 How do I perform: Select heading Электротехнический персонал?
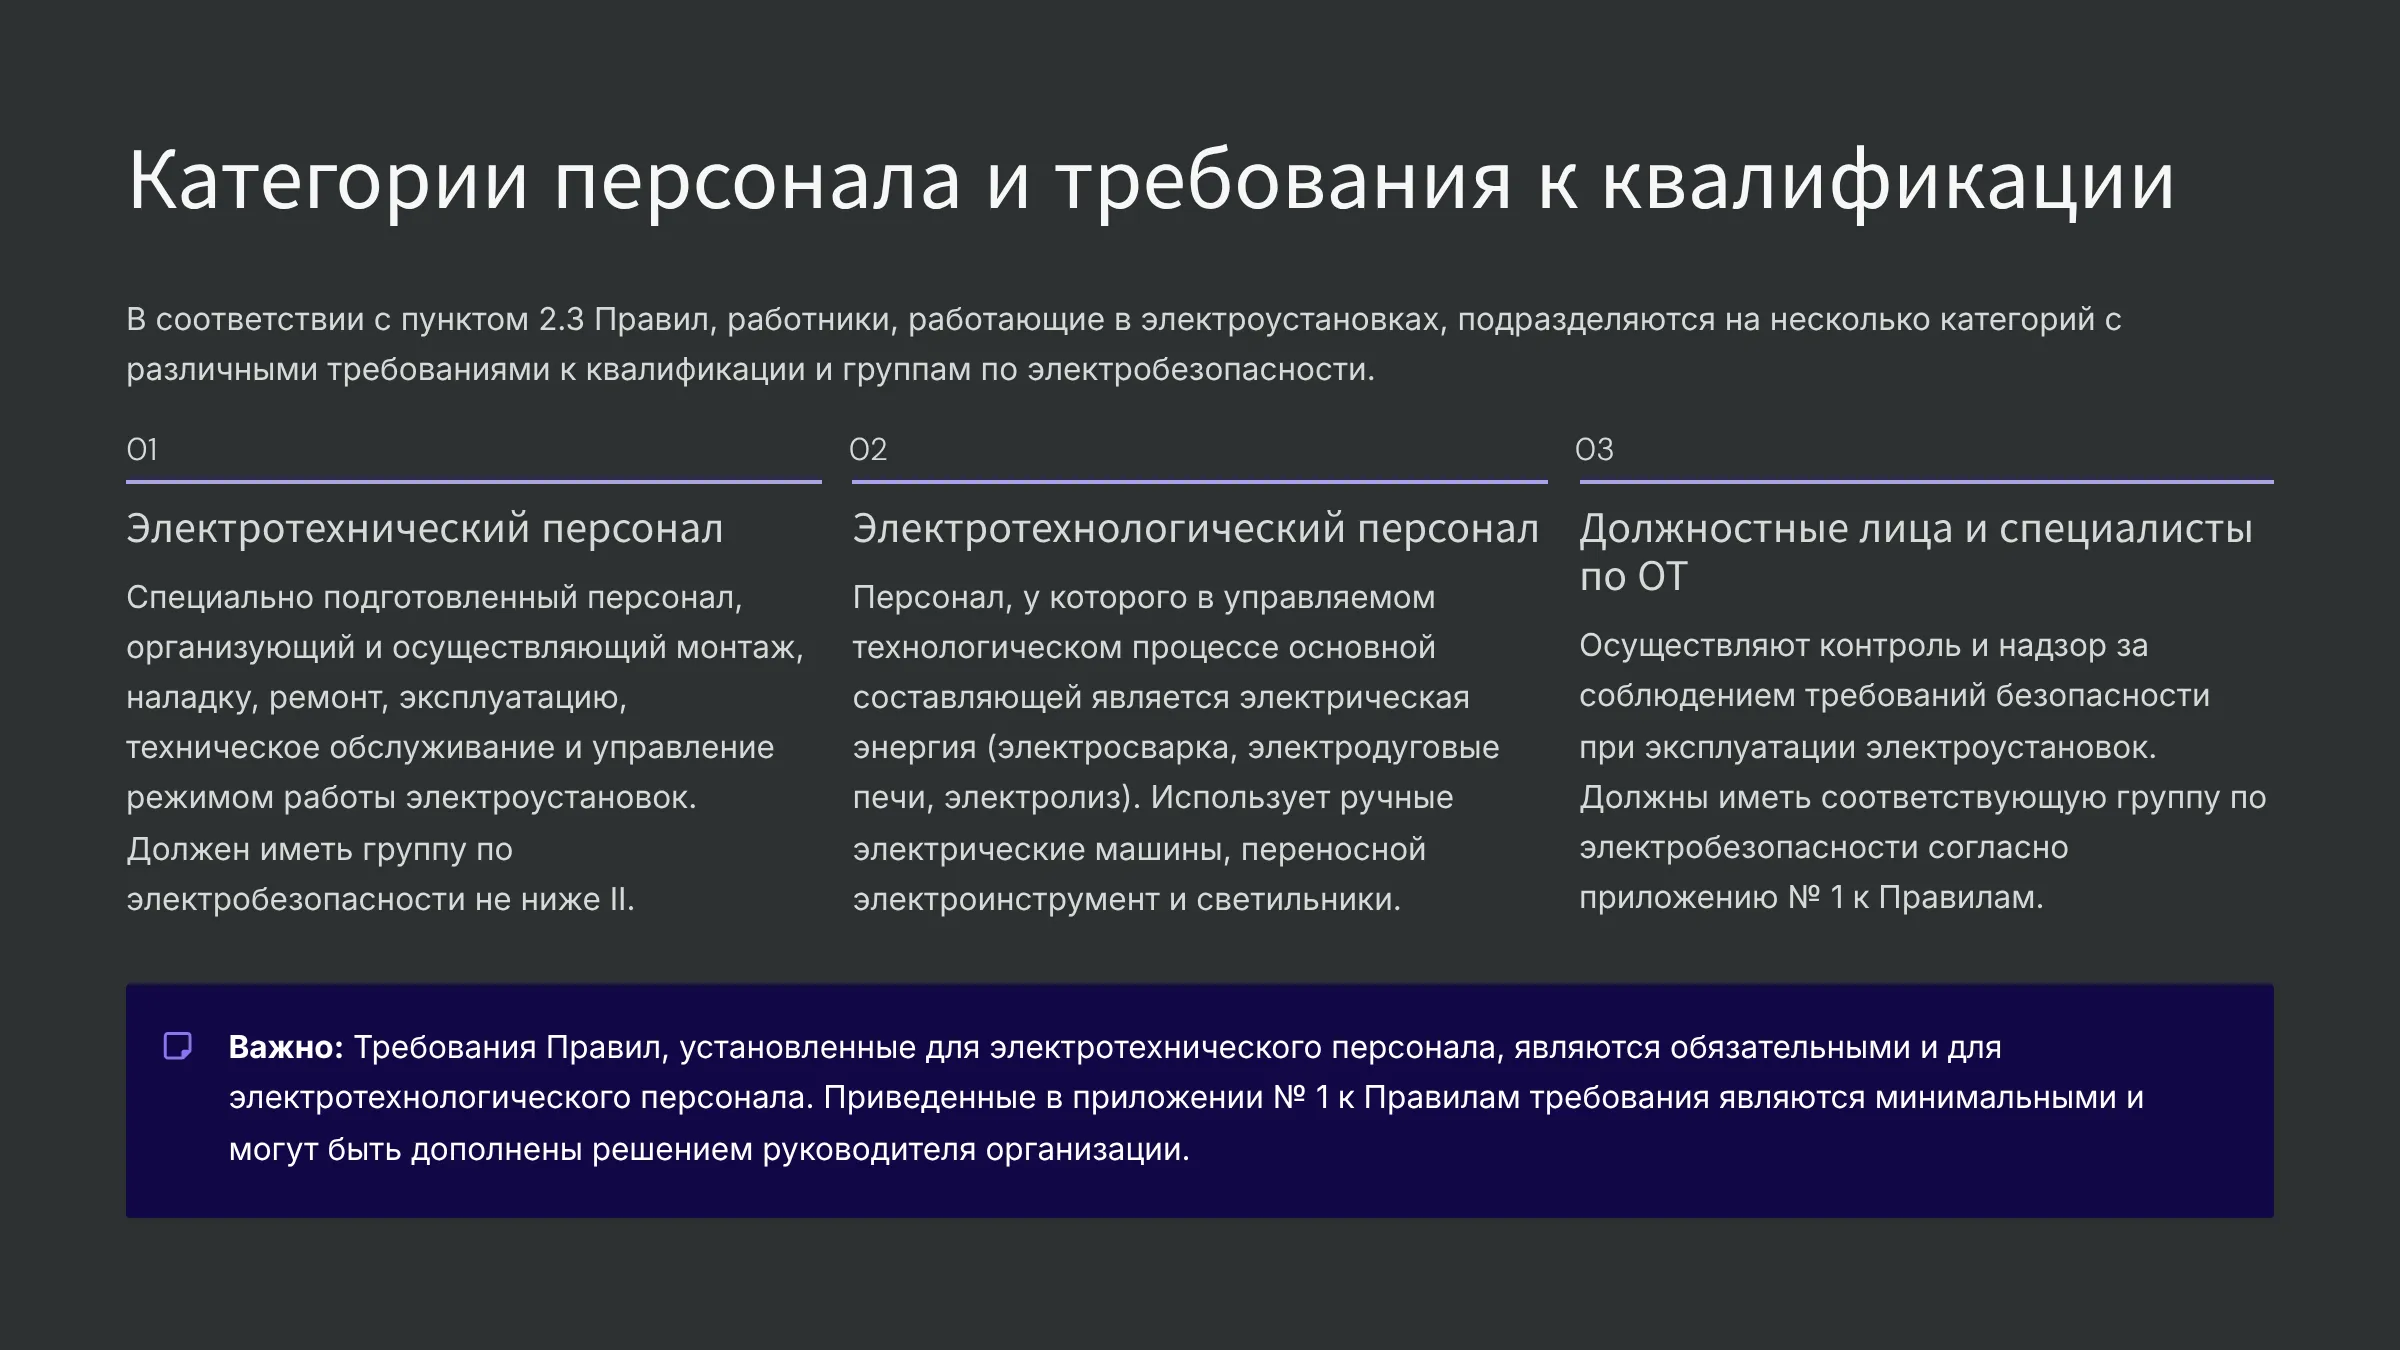(x=424, y=529)
